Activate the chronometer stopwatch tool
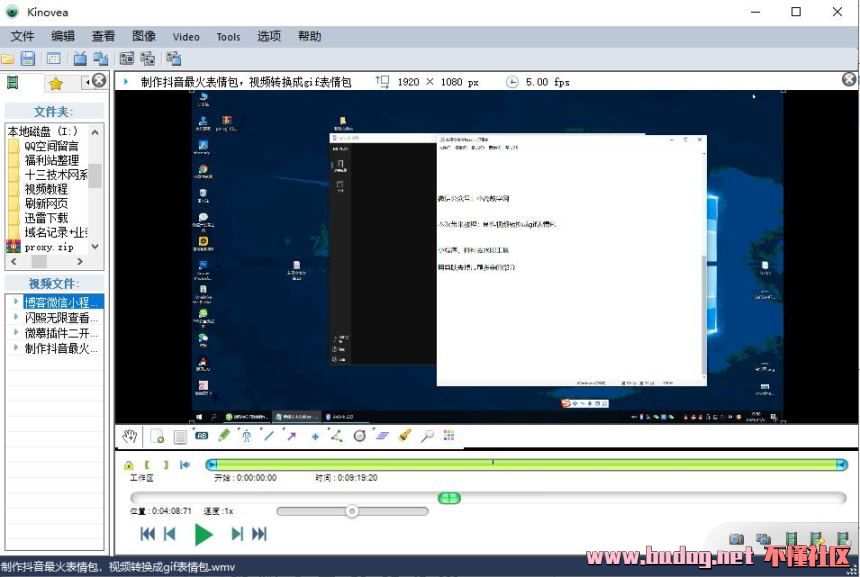The width and height of the screenshot is (860, 577). 360,436
